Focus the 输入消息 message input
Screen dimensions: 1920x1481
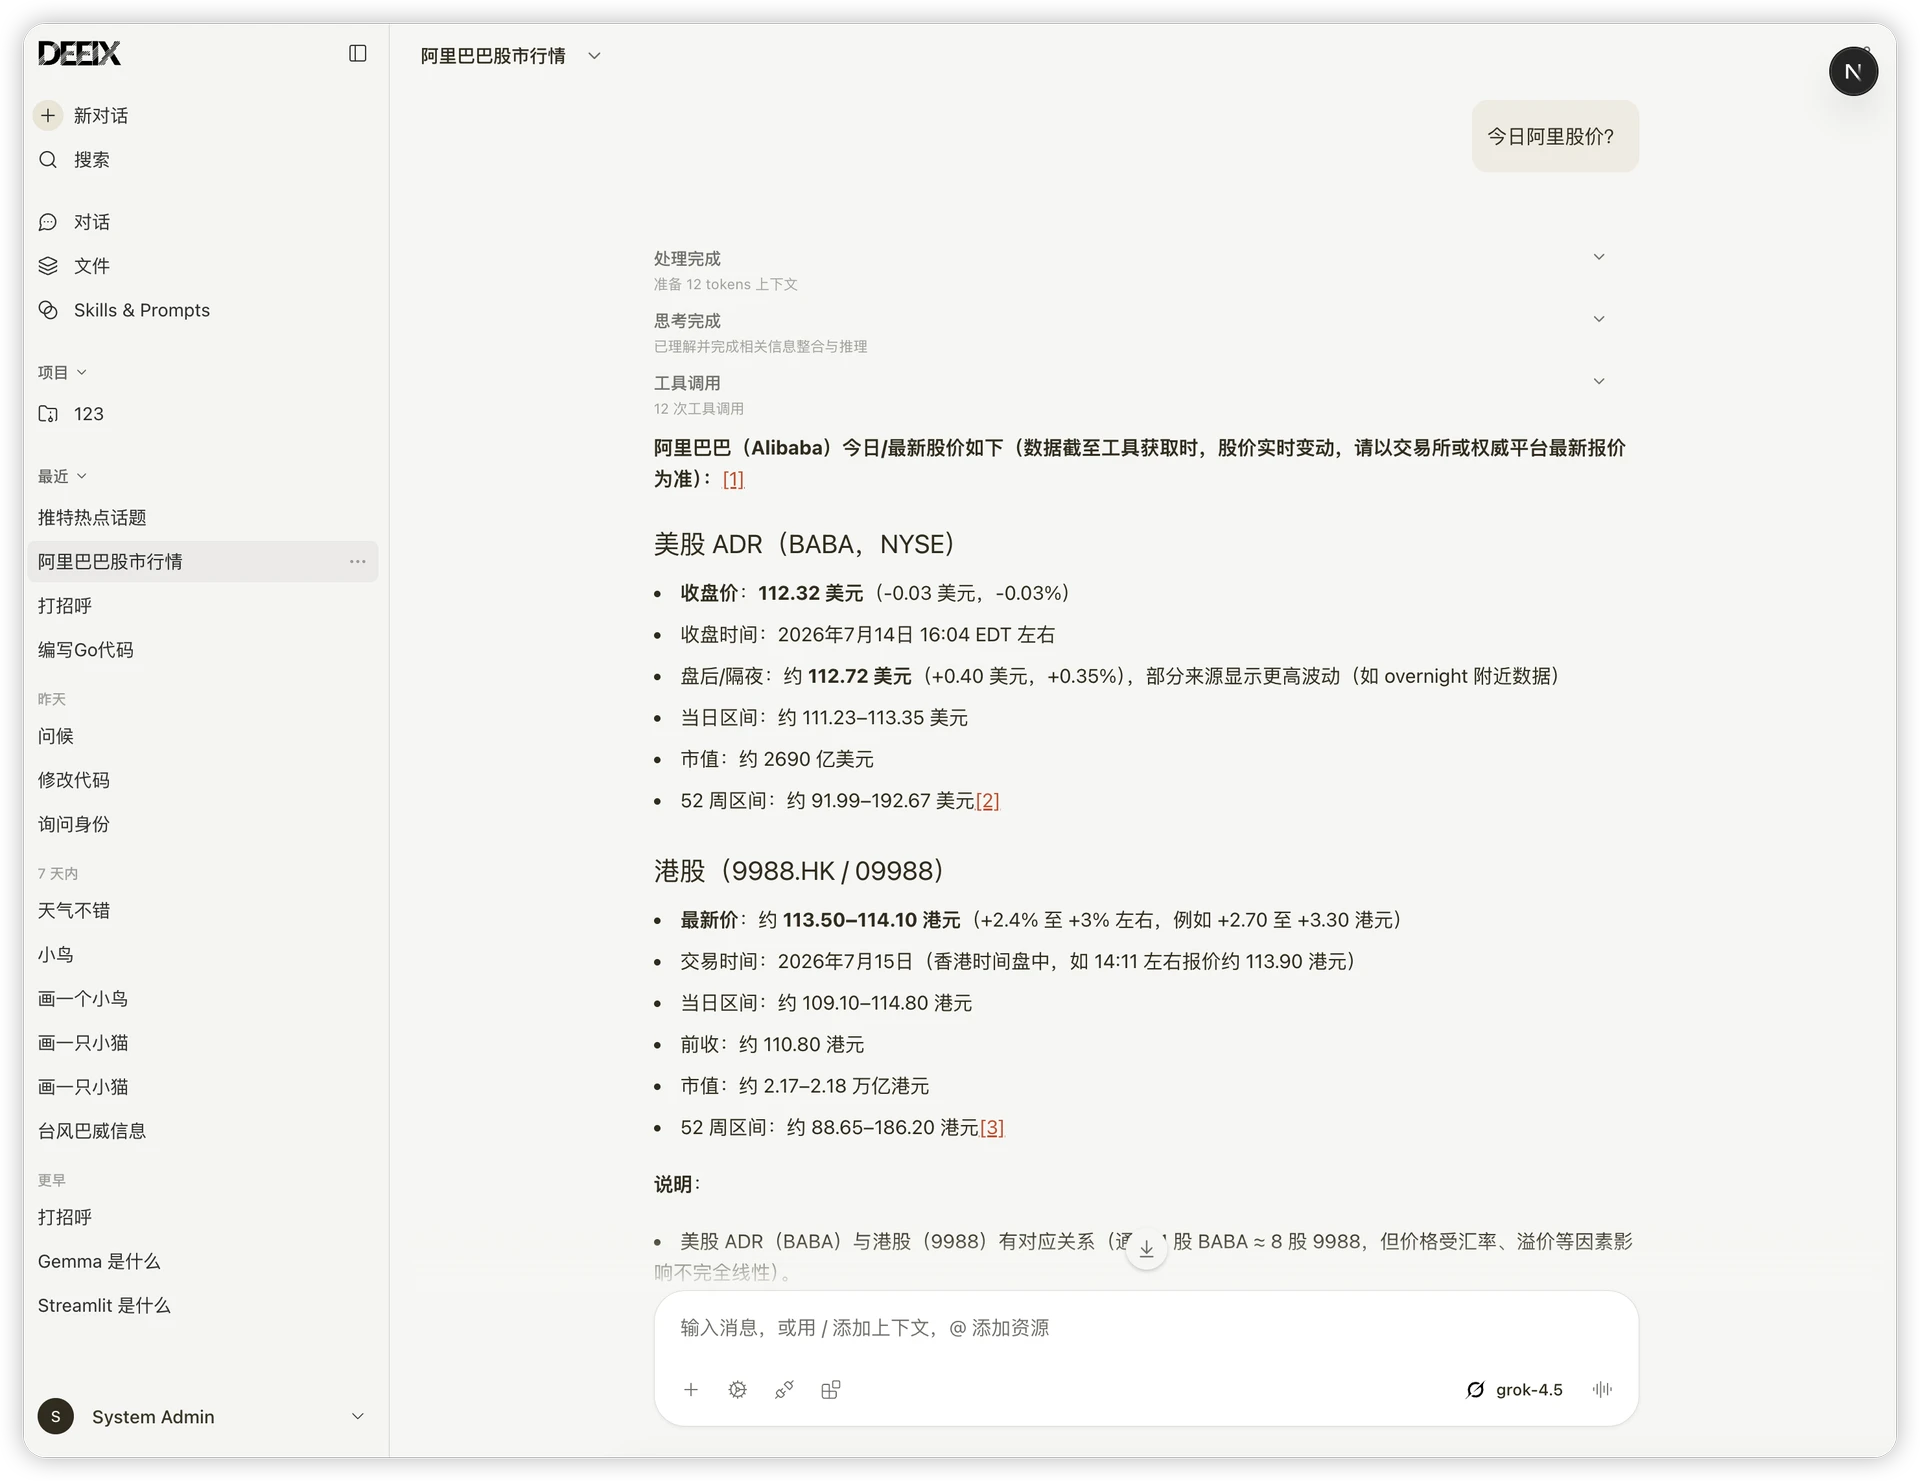point(1146,1328)
